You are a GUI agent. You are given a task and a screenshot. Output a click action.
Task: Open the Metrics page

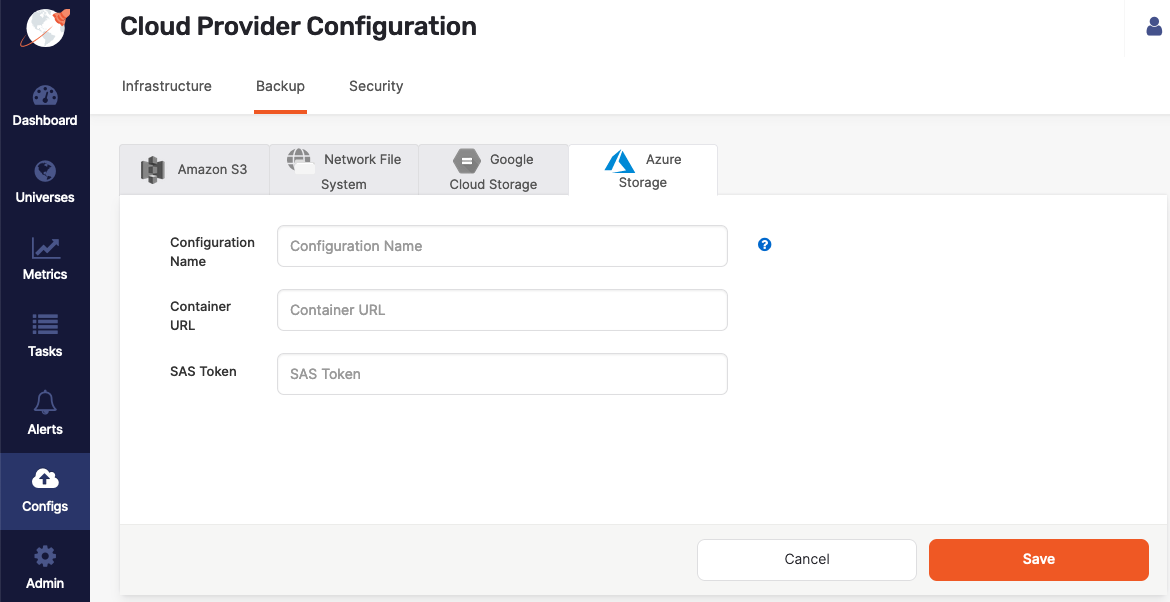(x=45, y=260)
